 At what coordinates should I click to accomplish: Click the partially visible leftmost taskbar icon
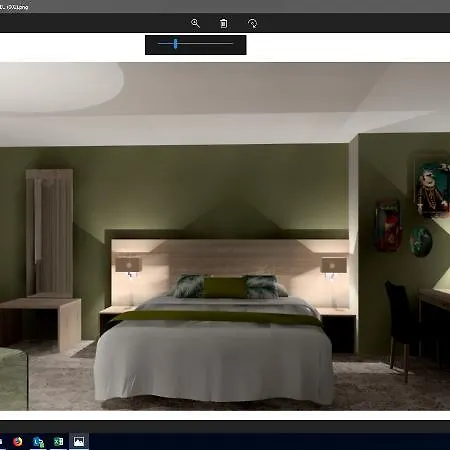(x=1, y=442)
